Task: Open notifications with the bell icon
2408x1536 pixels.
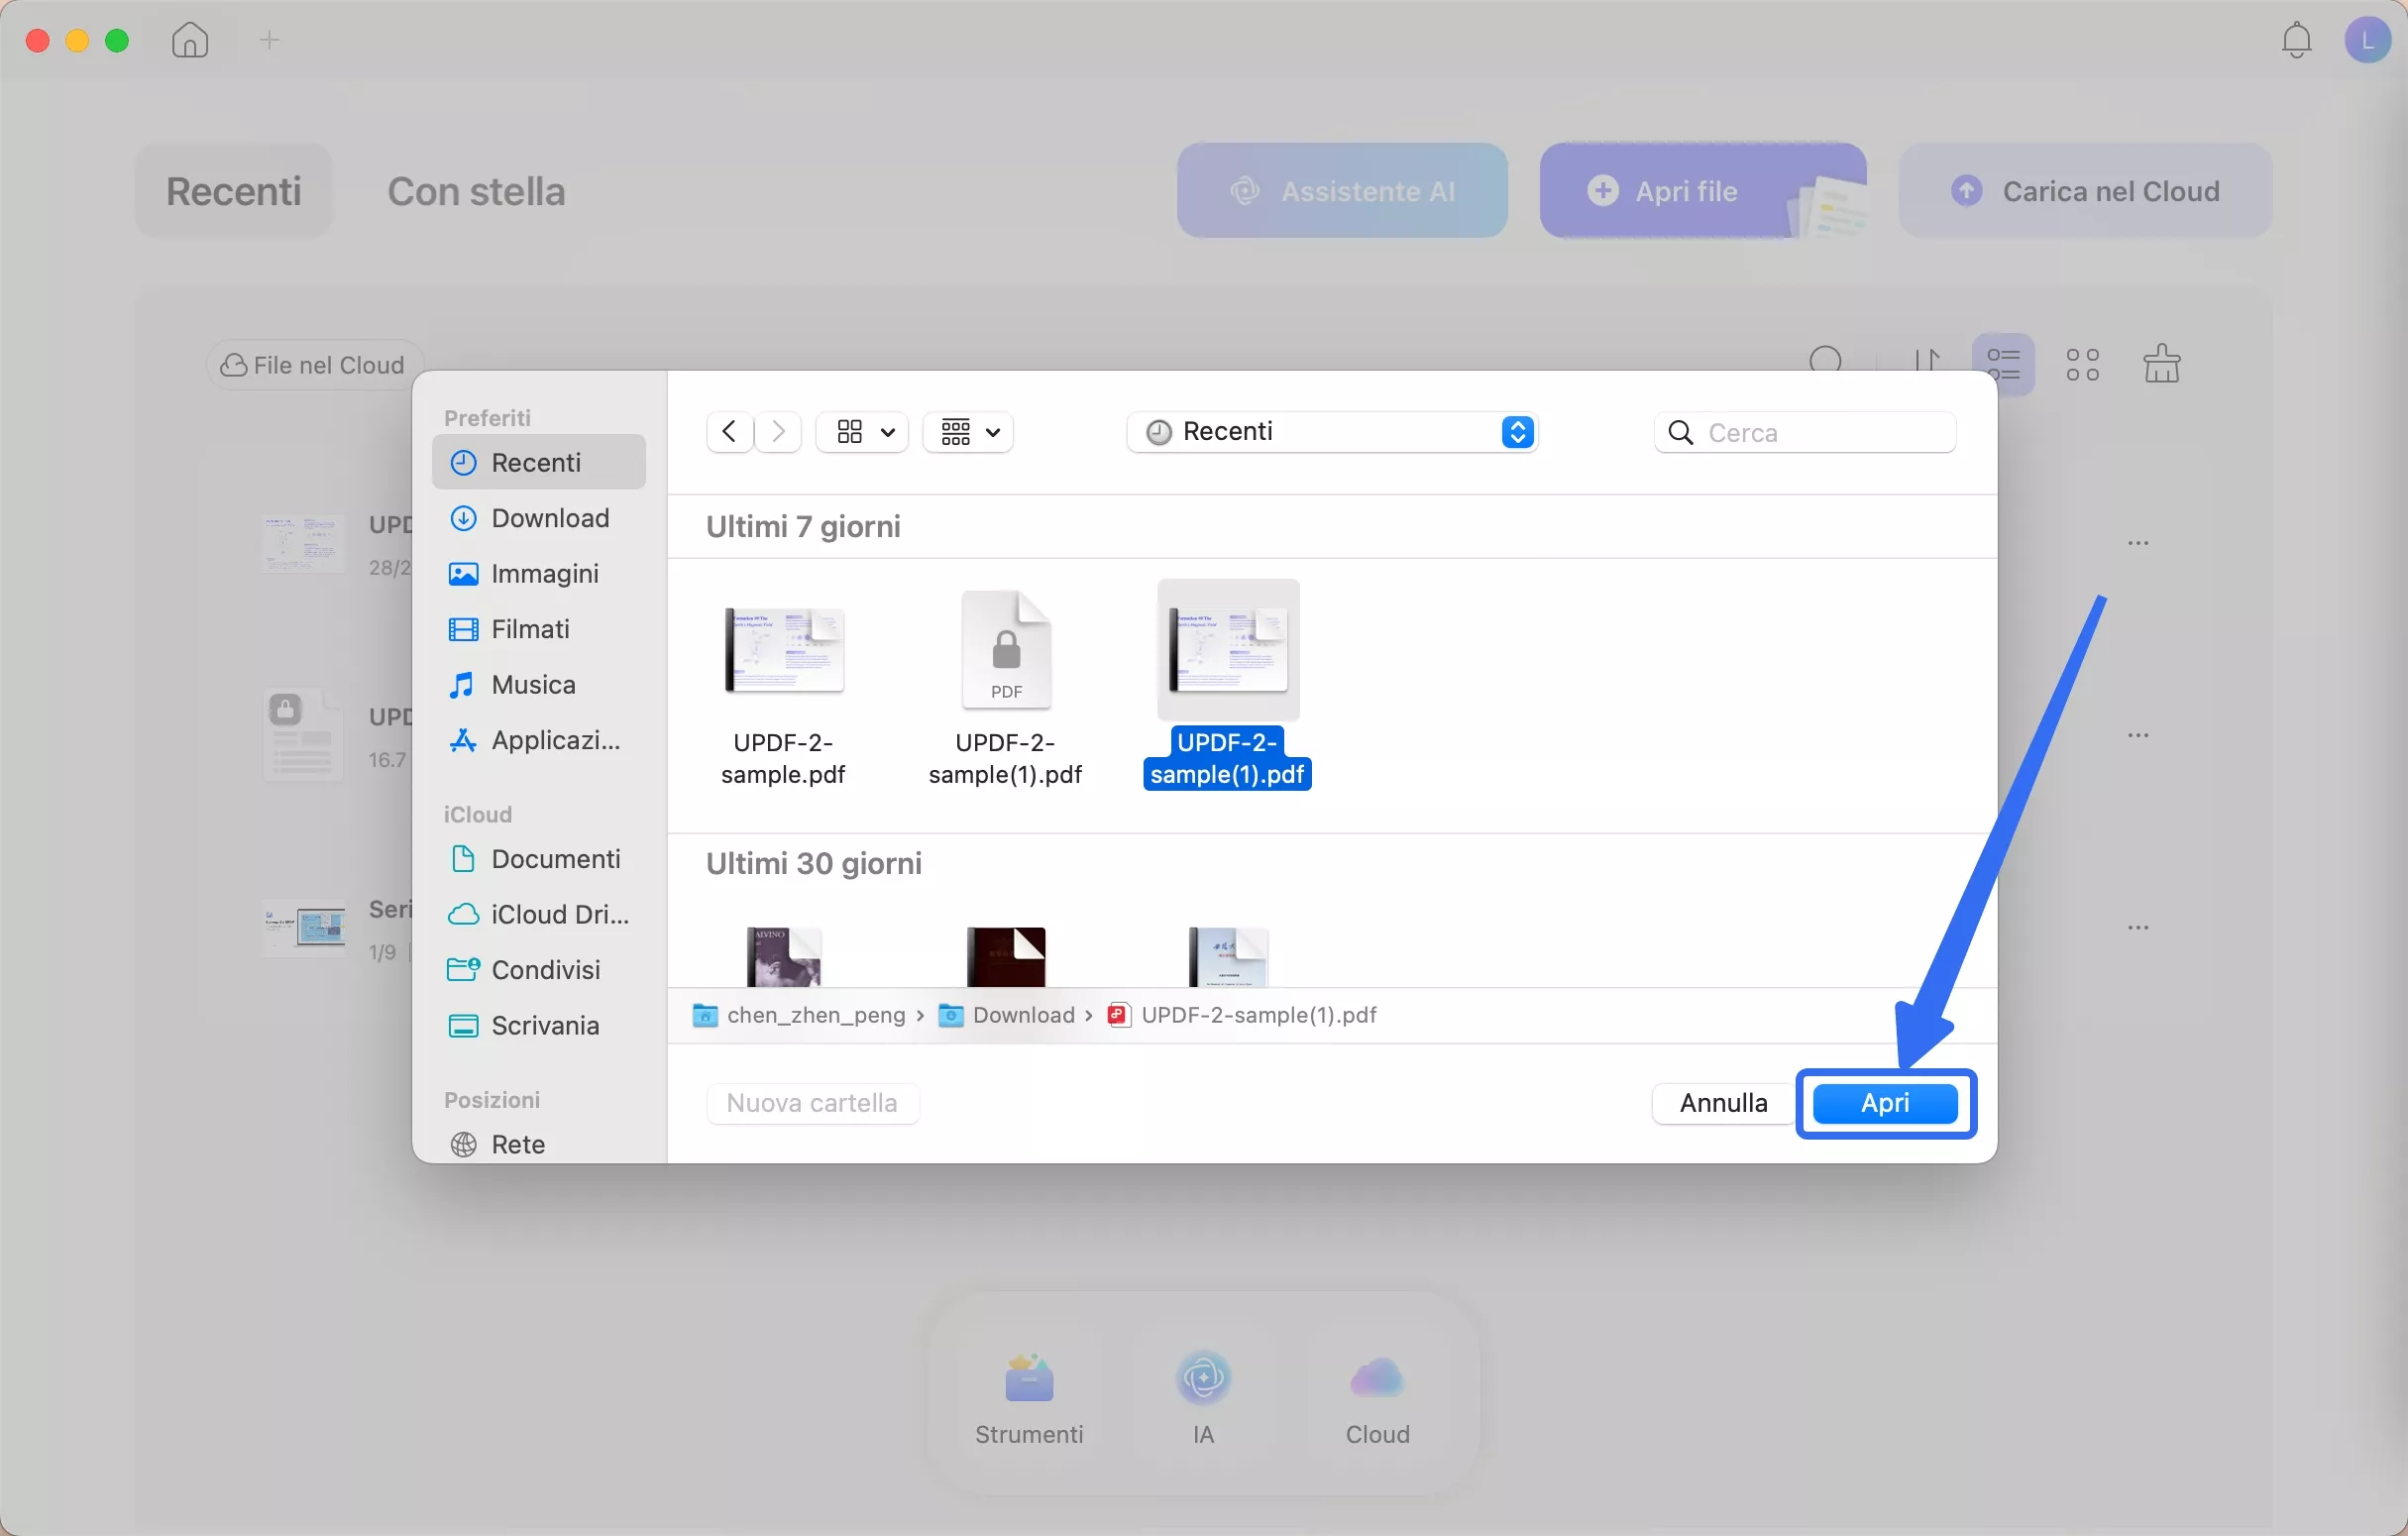Action: click(x=2295, y=40)
